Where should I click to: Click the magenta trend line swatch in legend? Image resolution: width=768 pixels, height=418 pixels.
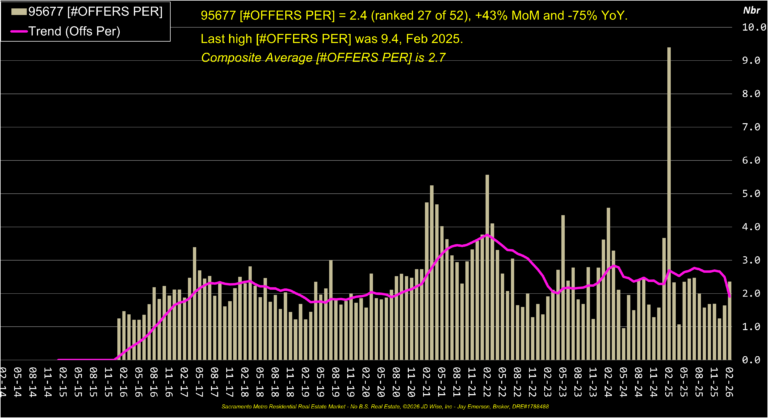(x=19, y=31)
